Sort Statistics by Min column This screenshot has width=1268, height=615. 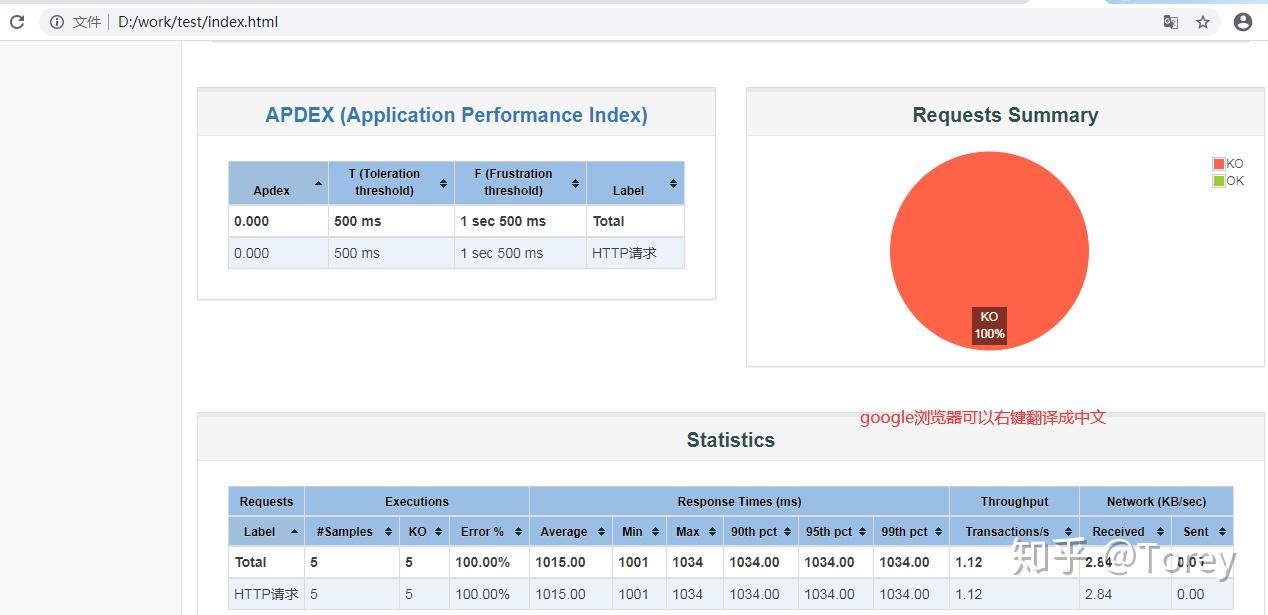point(639,531)
